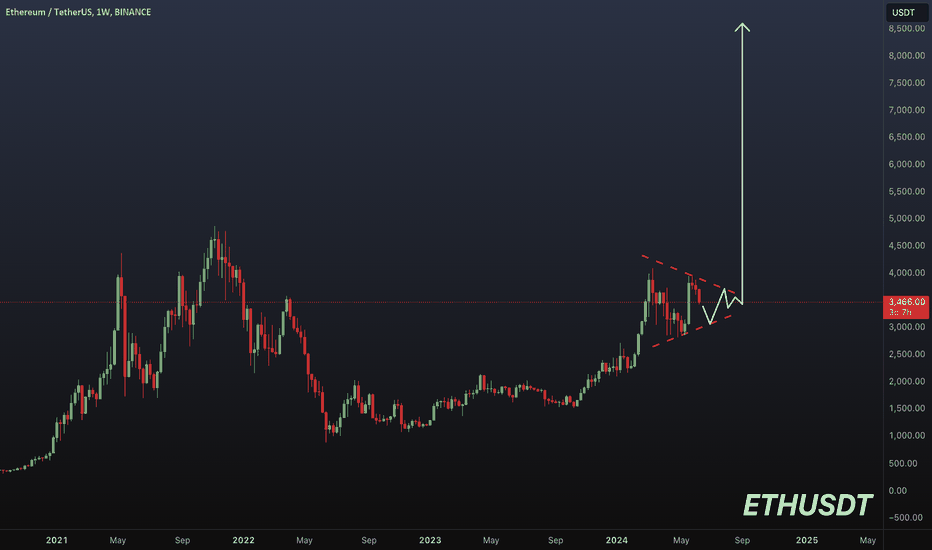Click the 6,000.00 price axis label
This screenshot has width=932, height=550.
[906, 164]
